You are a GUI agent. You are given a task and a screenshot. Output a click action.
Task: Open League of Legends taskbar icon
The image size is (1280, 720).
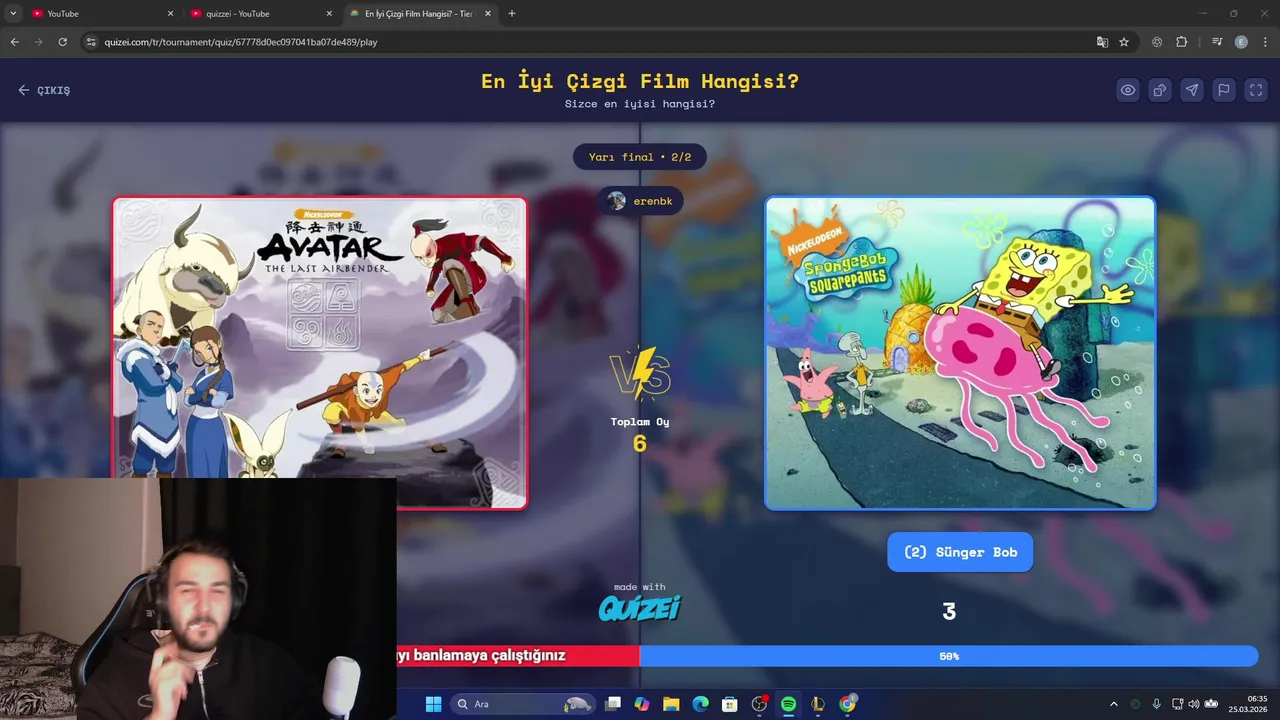point(818,704)
